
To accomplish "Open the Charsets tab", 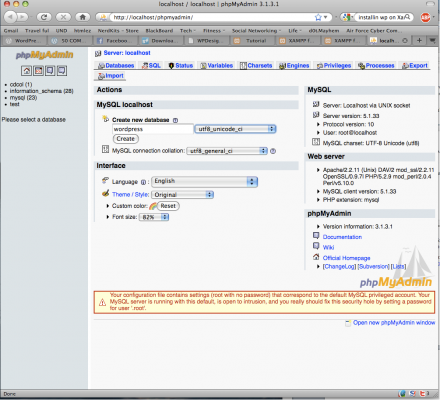I will [256, 66].
